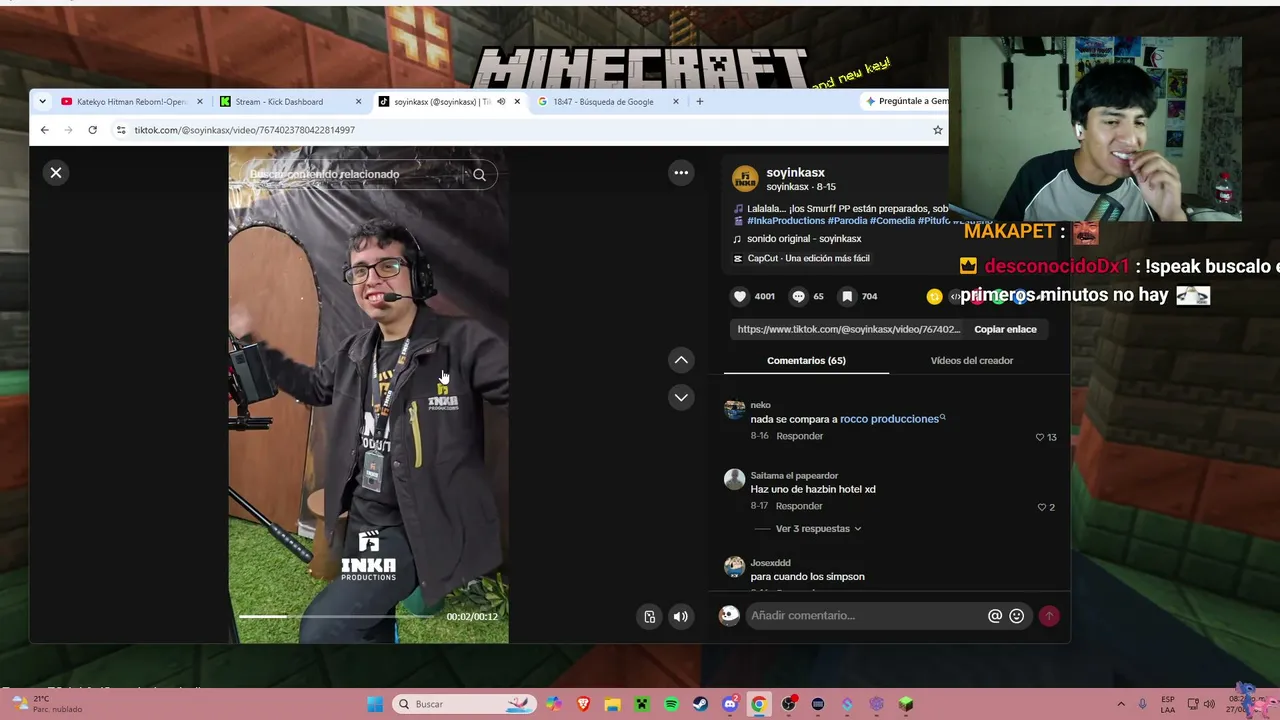Reply to Saitama el papeardor's comment
1280x720 pixels.
pyautogui.click(x=799, y=506)
